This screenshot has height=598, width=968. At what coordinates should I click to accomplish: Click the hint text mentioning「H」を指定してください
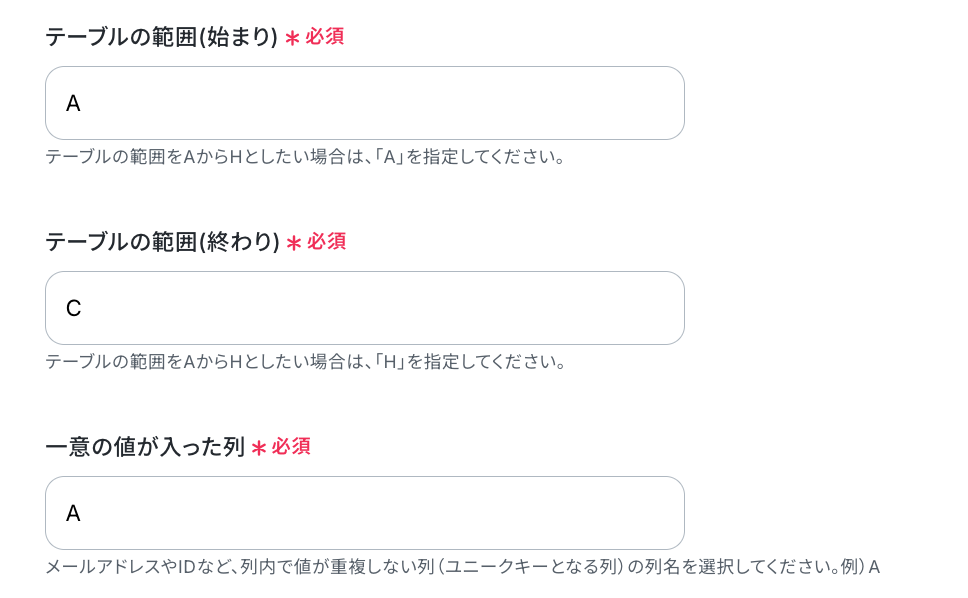coord(306,362)
